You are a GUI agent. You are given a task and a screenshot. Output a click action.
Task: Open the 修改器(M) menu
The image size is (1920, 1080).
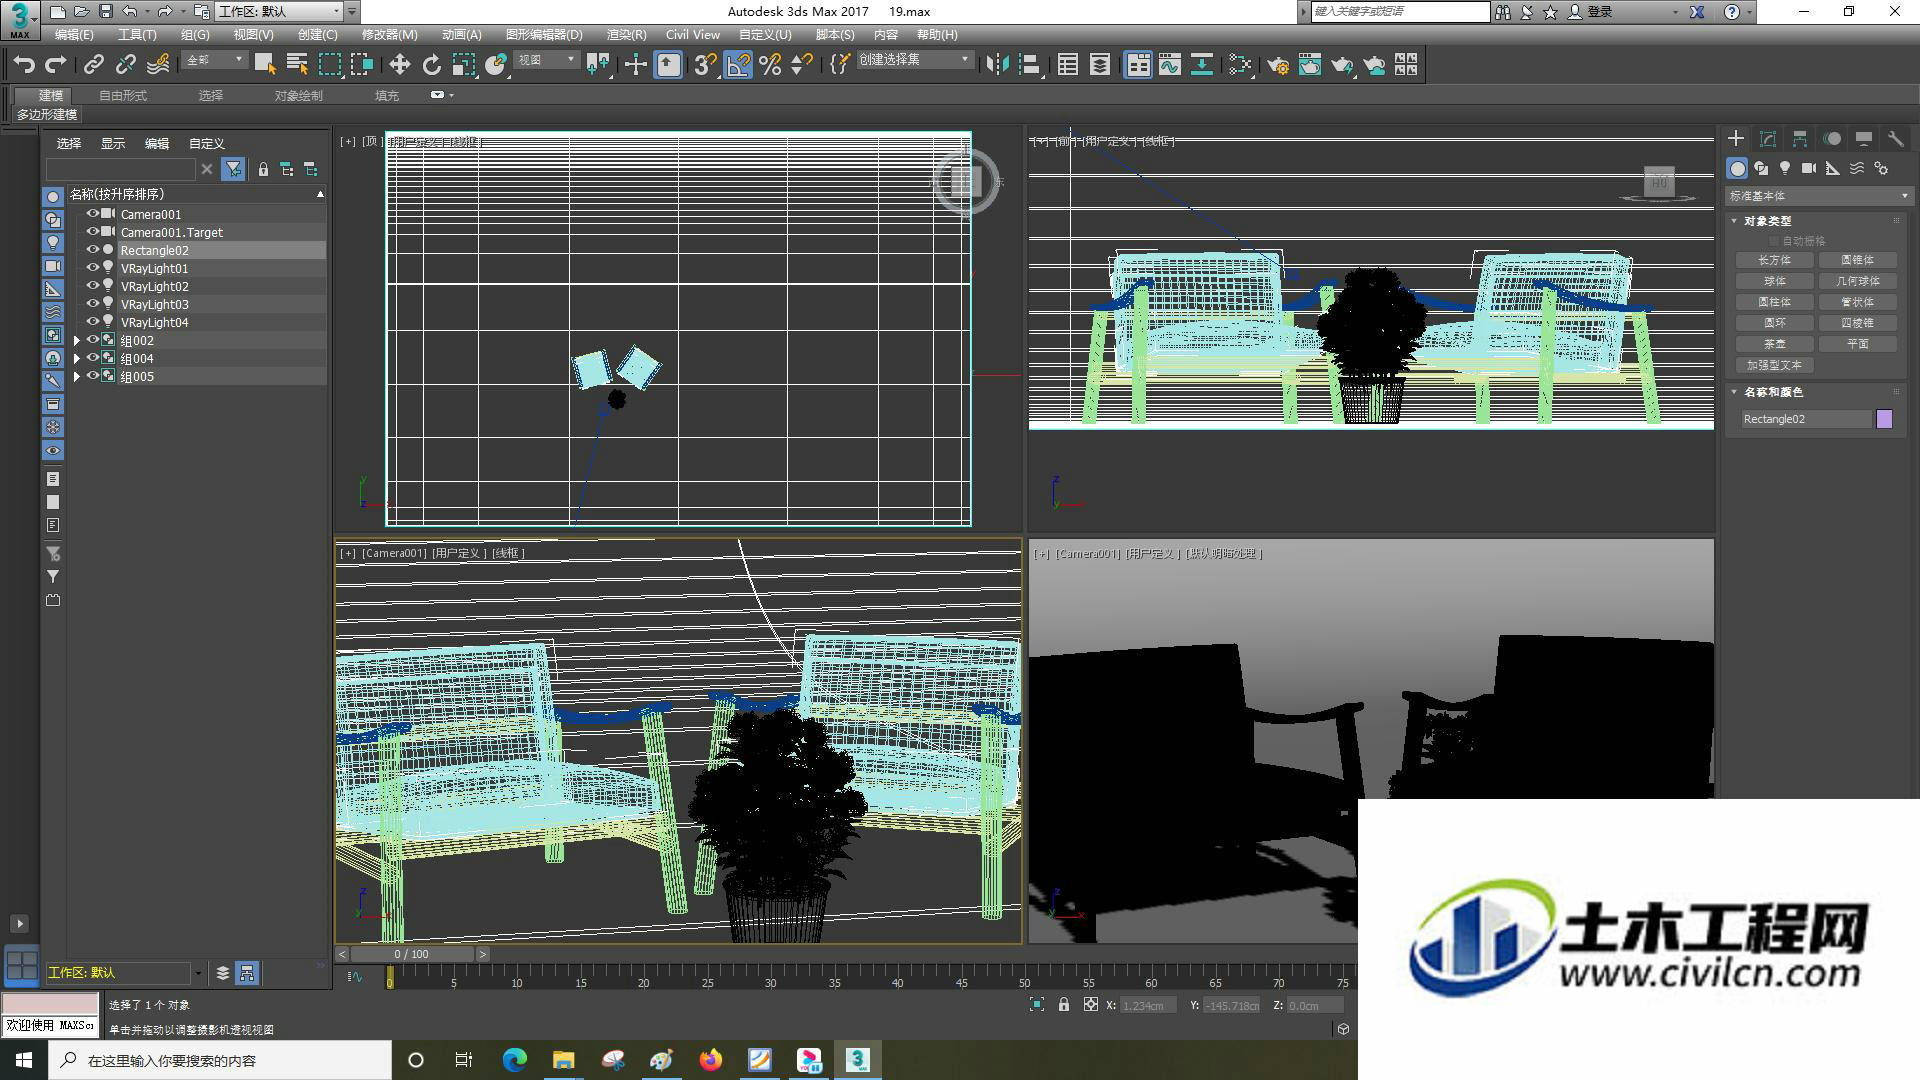[389, 35]
